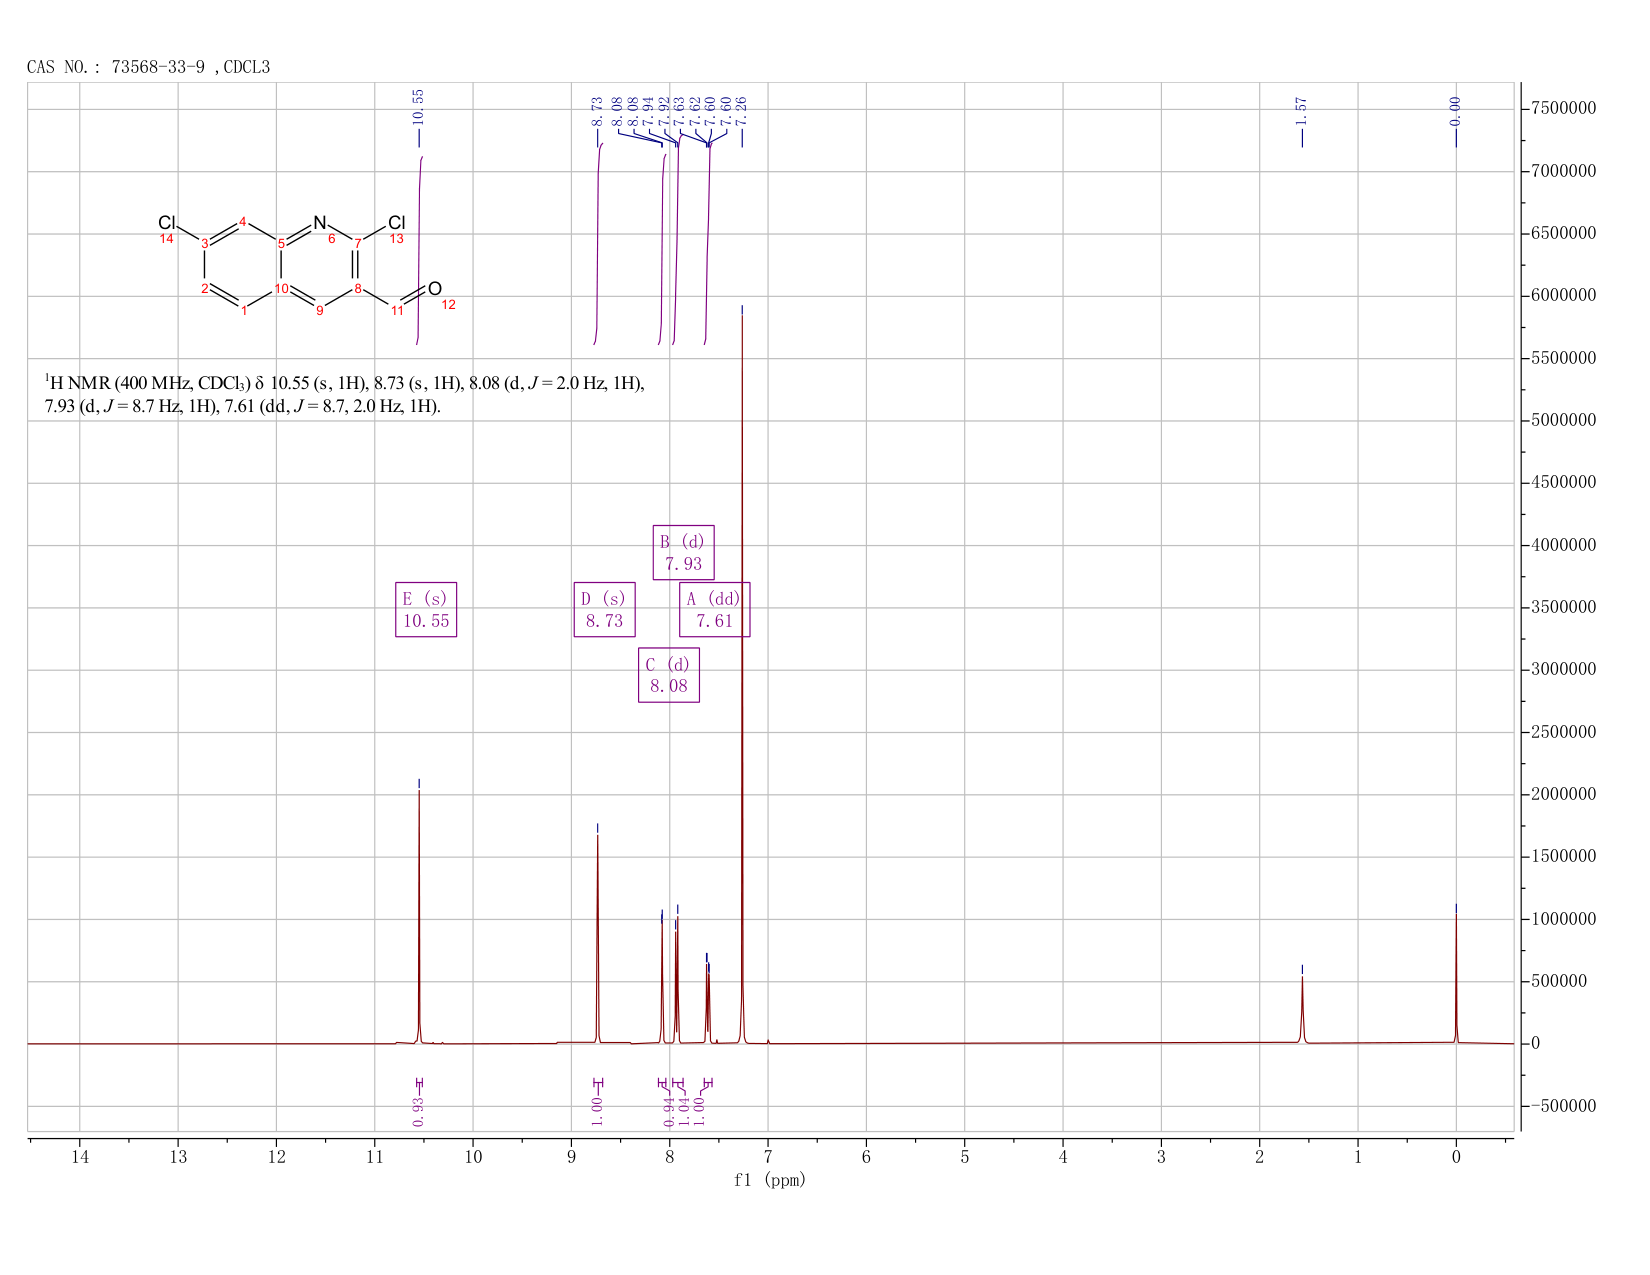Click the Cl atom labeled 13 in structure
This screenshot has height=1275, width=1650.
pyautogui.click(x=396, y=222)
